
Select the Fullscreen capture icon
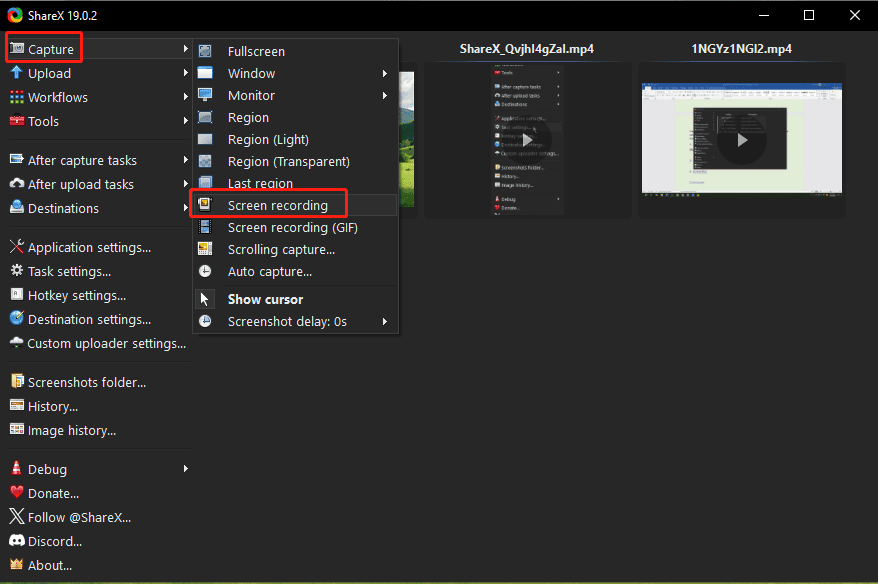[205, 49]
